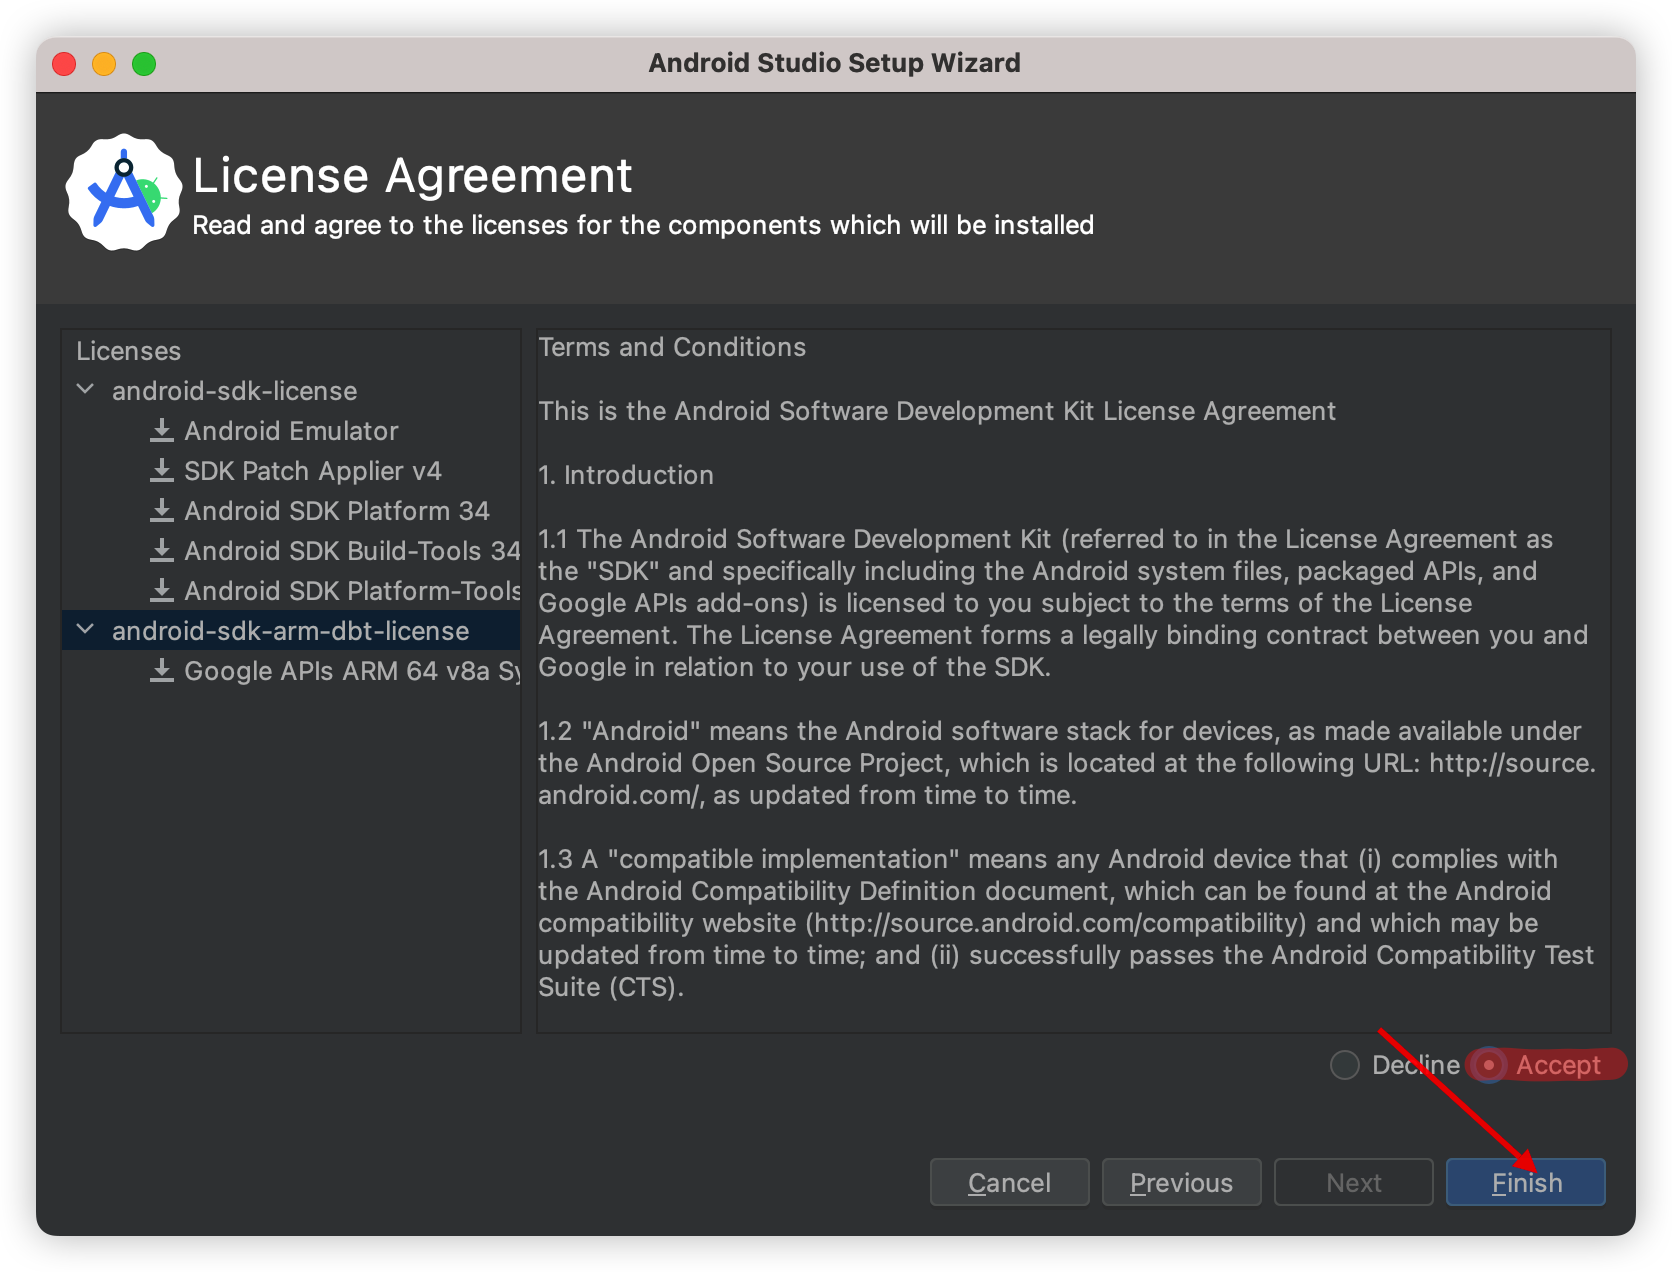
Task: Click download icon beside Android SDK Build-Tools 34
Action: click(x=162, y=551)
